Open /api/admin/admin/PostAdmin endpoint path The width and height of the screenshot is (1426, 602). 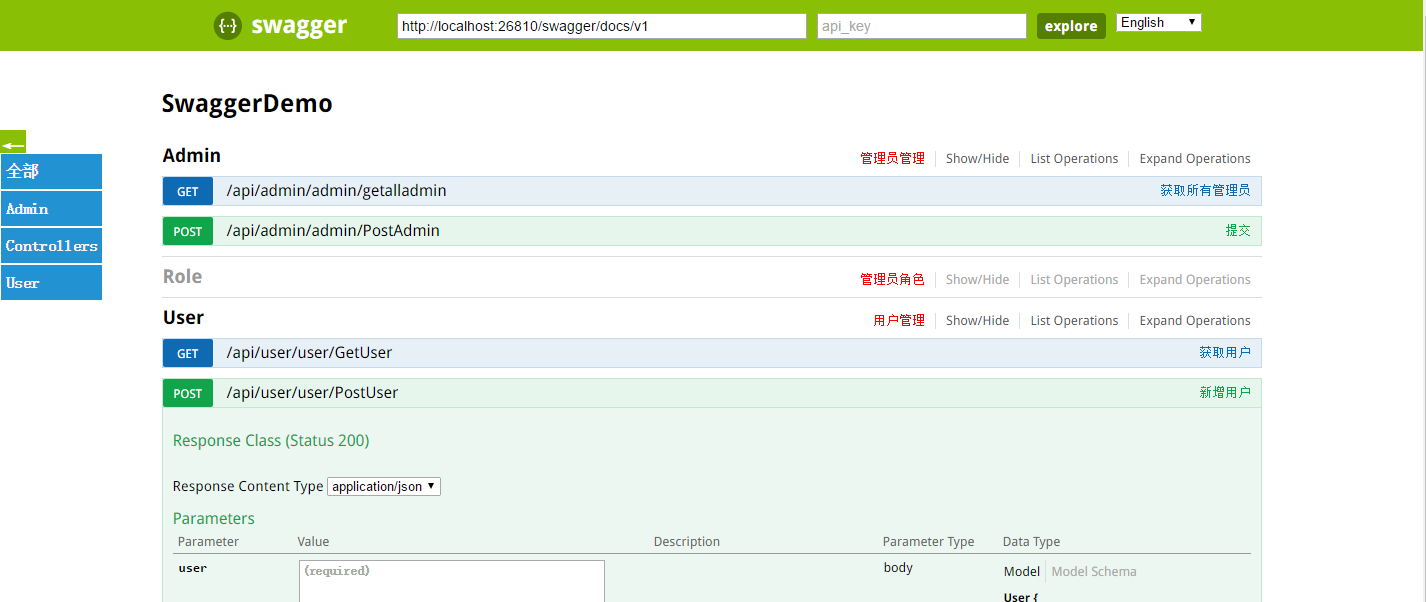point(333,230)
